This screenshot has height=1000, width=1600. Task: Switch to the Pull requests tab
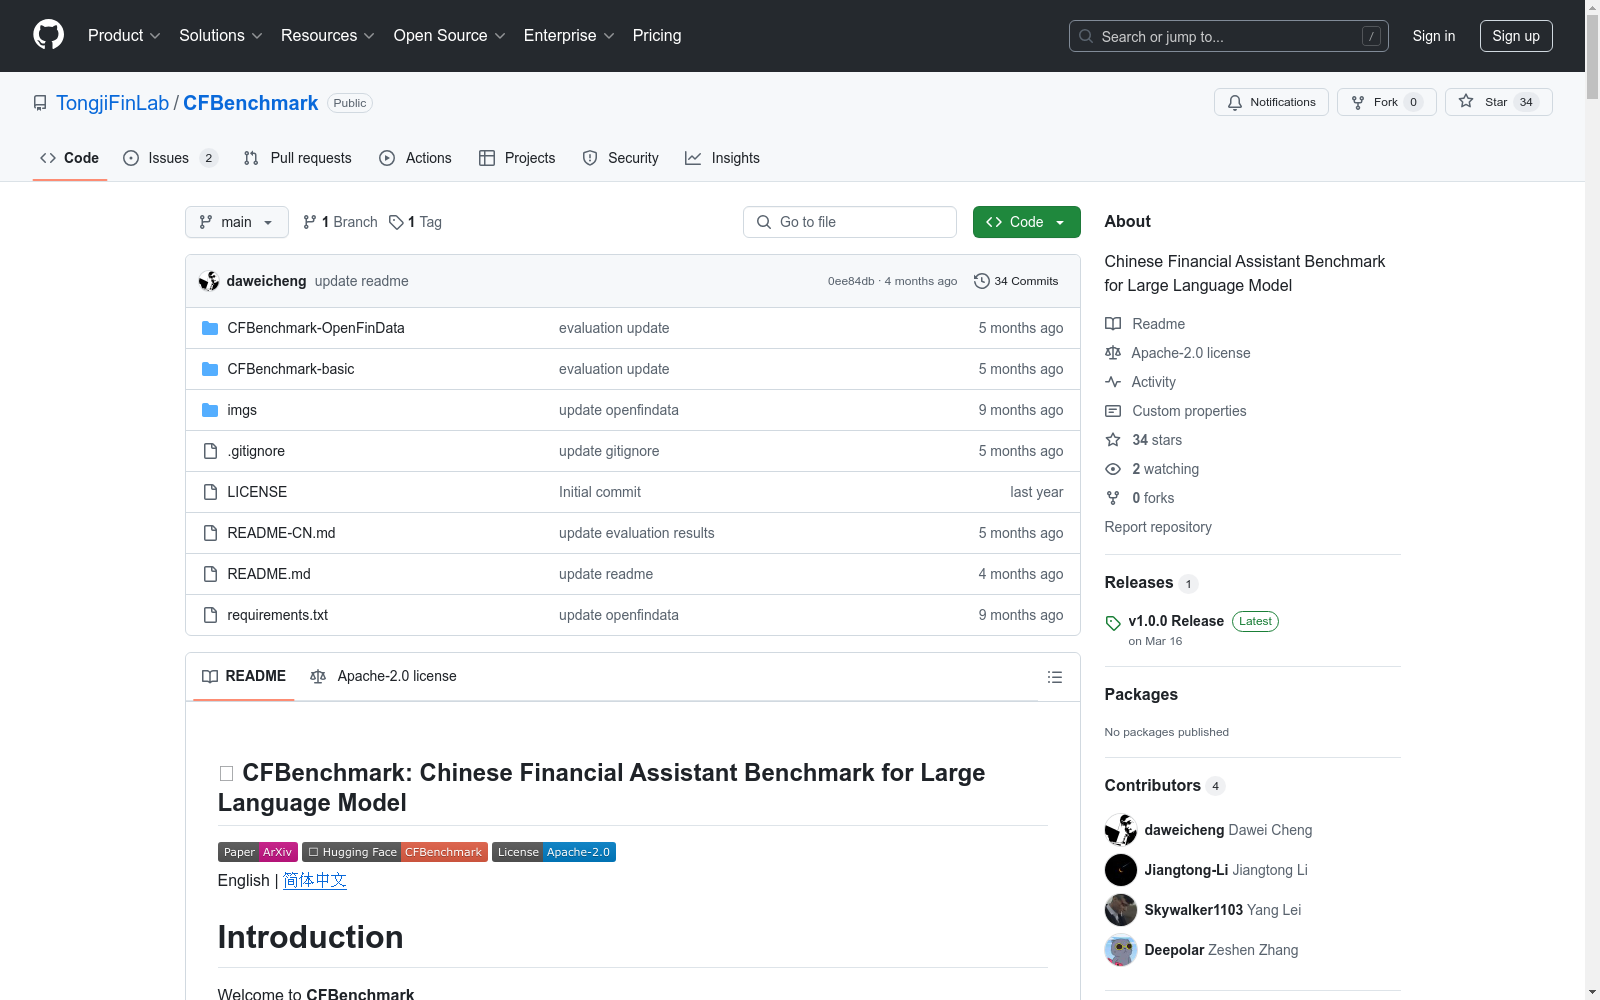298,158
